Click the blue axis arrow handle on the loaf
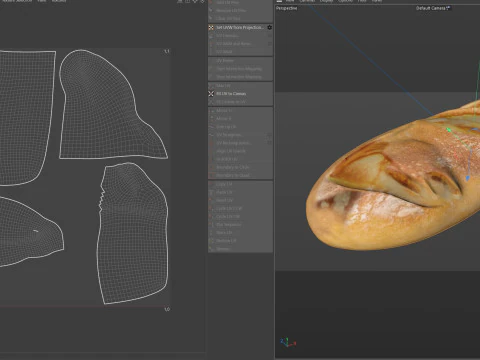480x360 pixels. pos(467,178)
